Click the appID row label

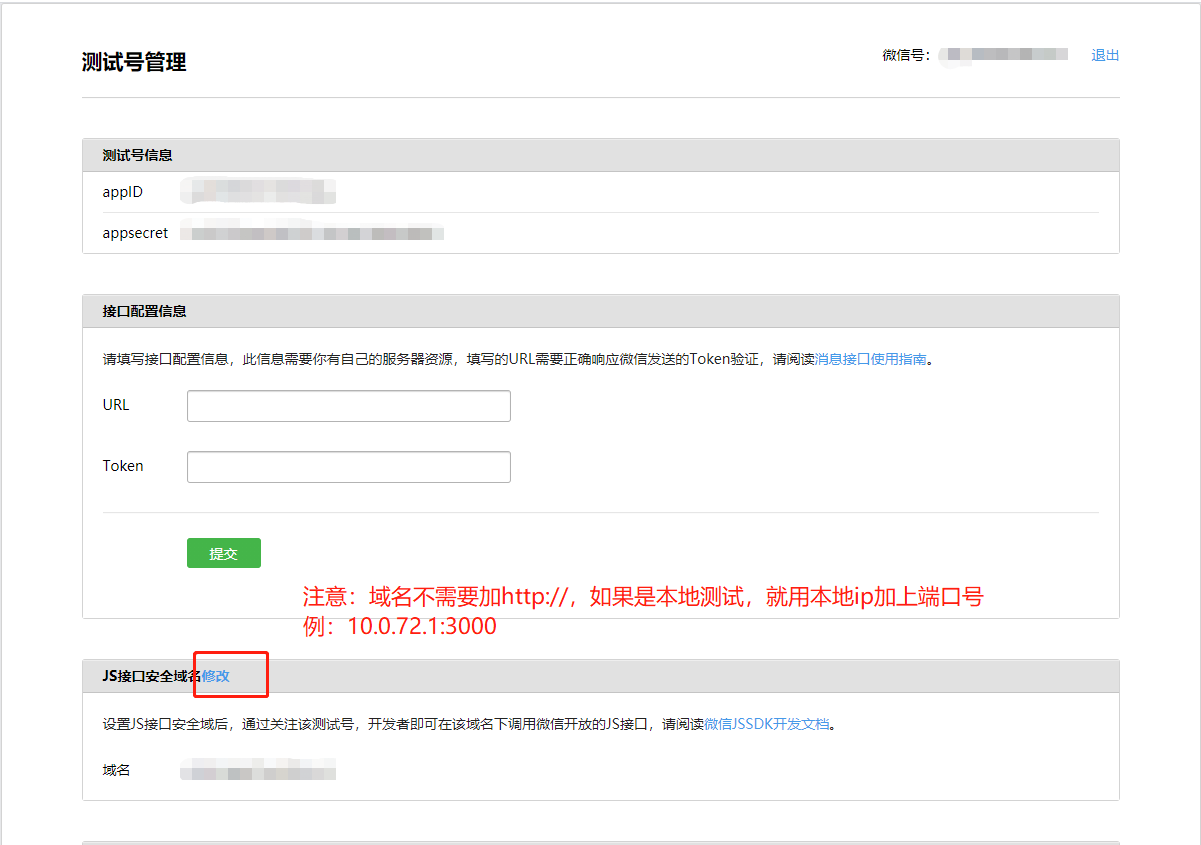pyautogui.click(x=122, y=191)
